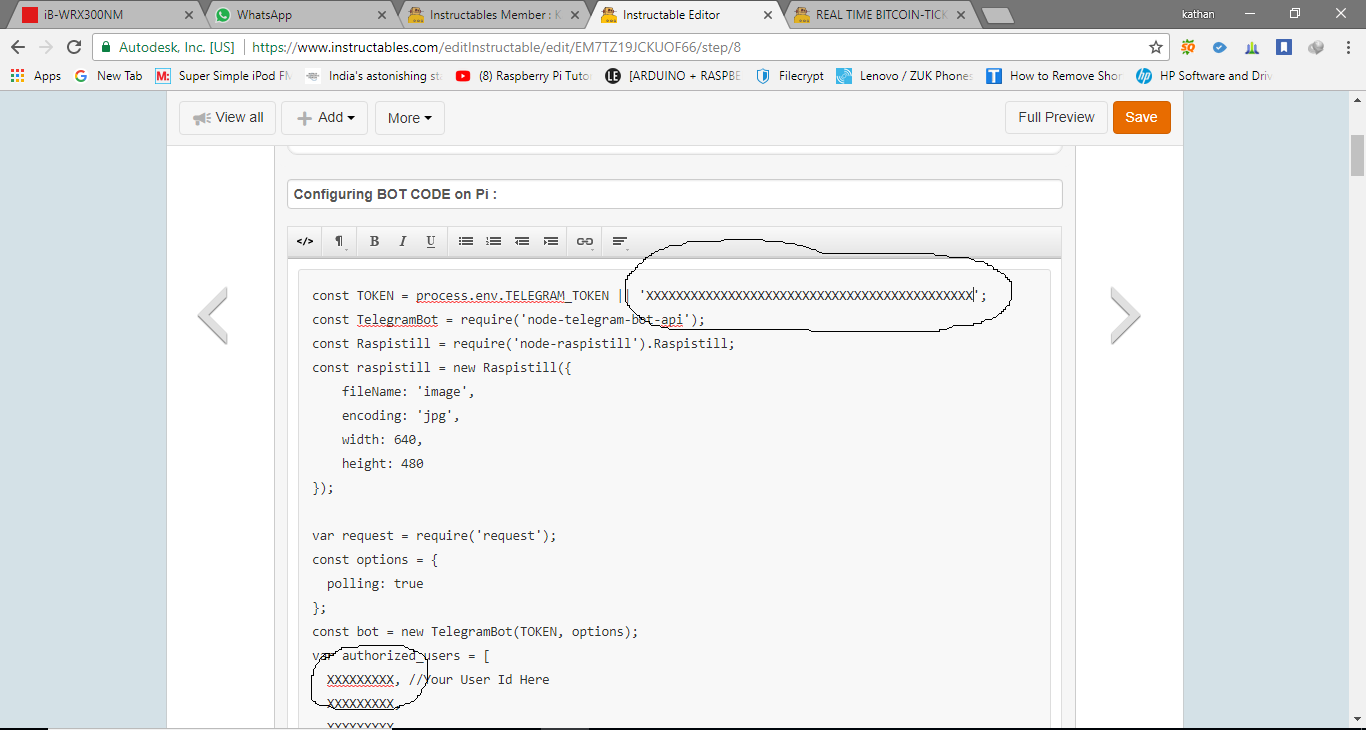This screenshot has height=730, width=1368.
Task: Apply underline formatting
Action: click(430, 241)
